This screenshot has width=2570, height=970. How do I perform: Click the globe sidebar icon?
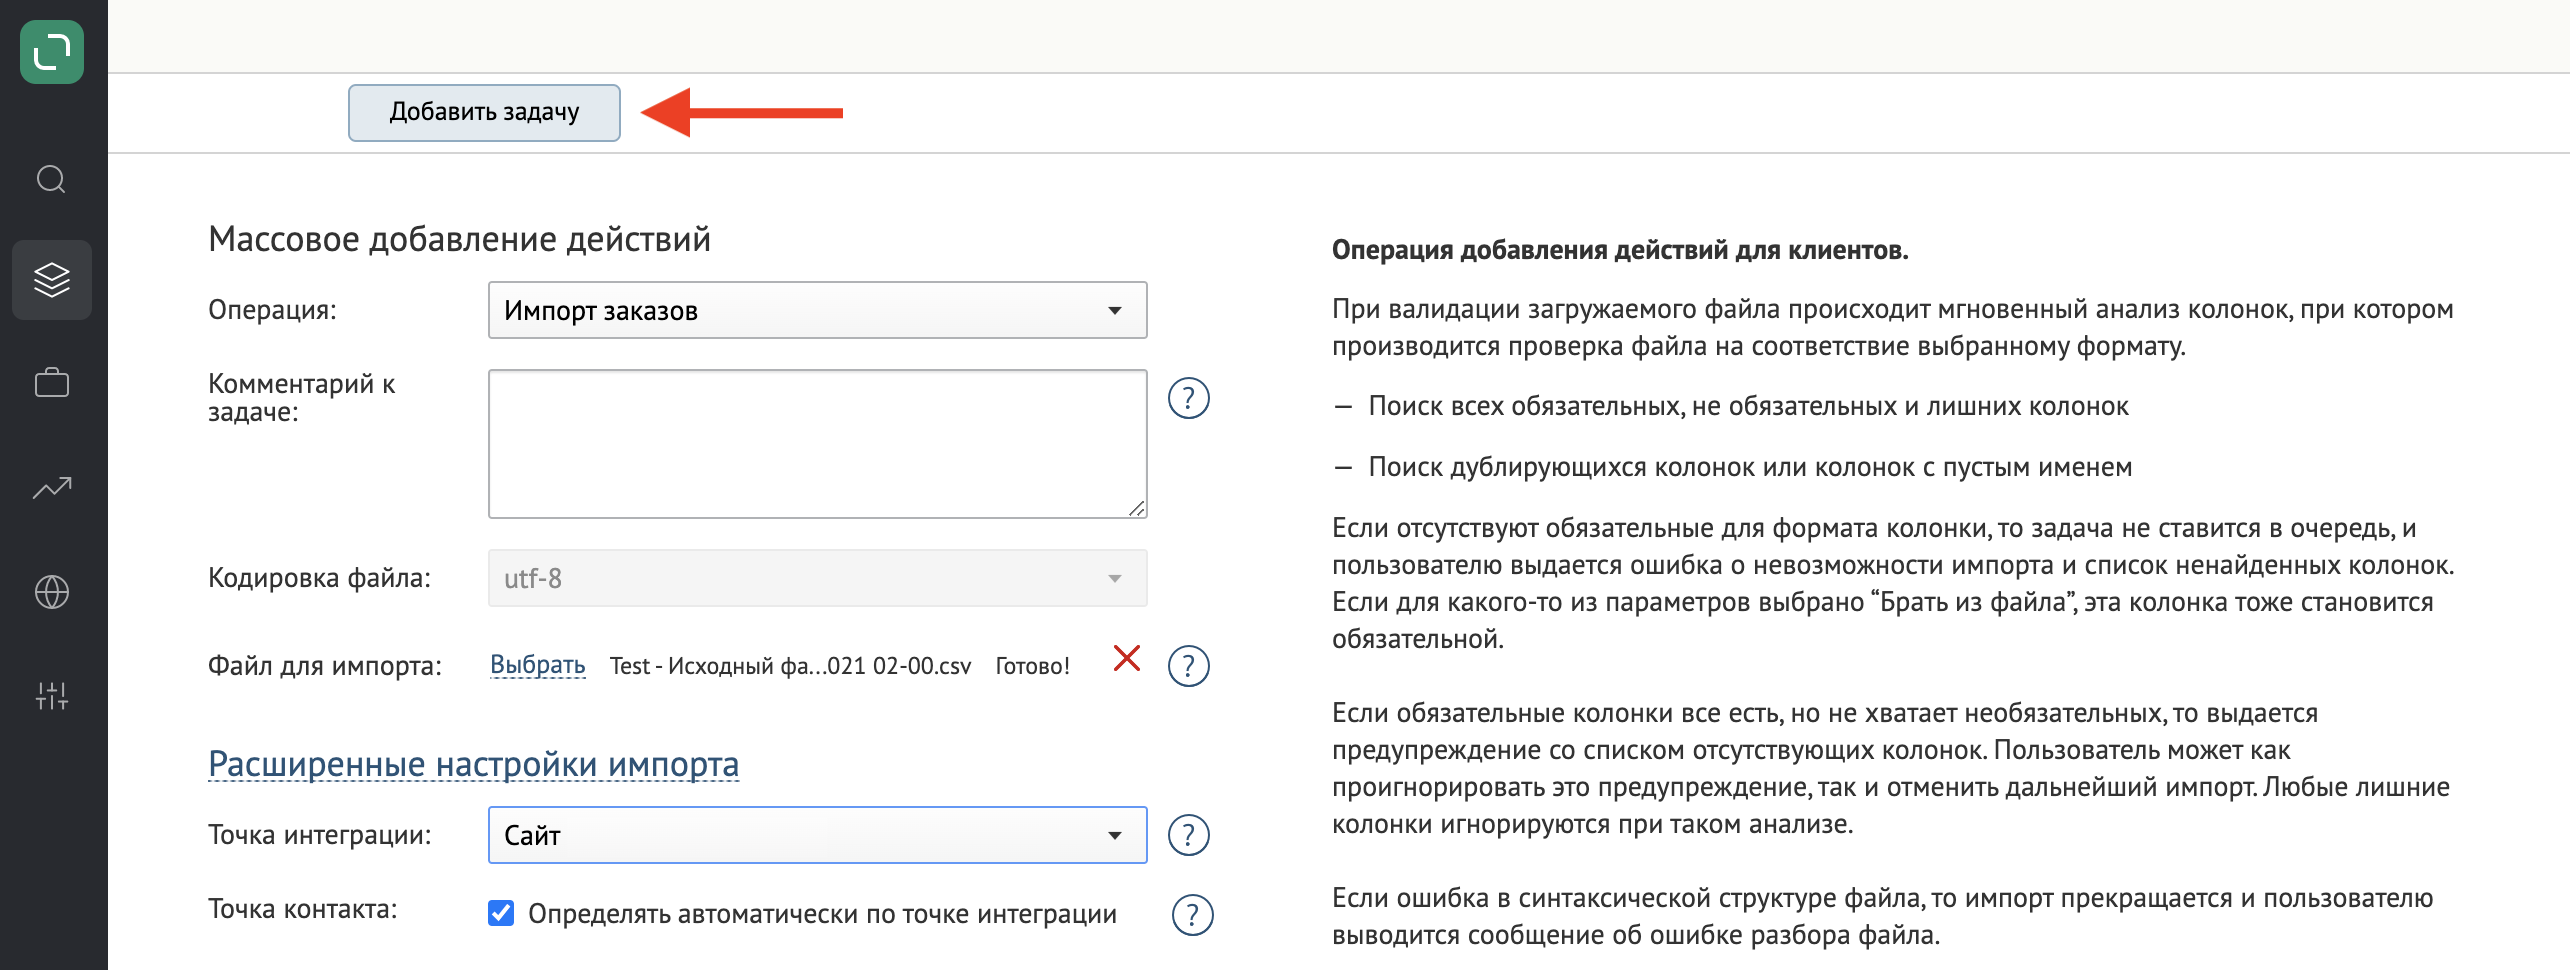pyautogui.click(x=52, y=592)
